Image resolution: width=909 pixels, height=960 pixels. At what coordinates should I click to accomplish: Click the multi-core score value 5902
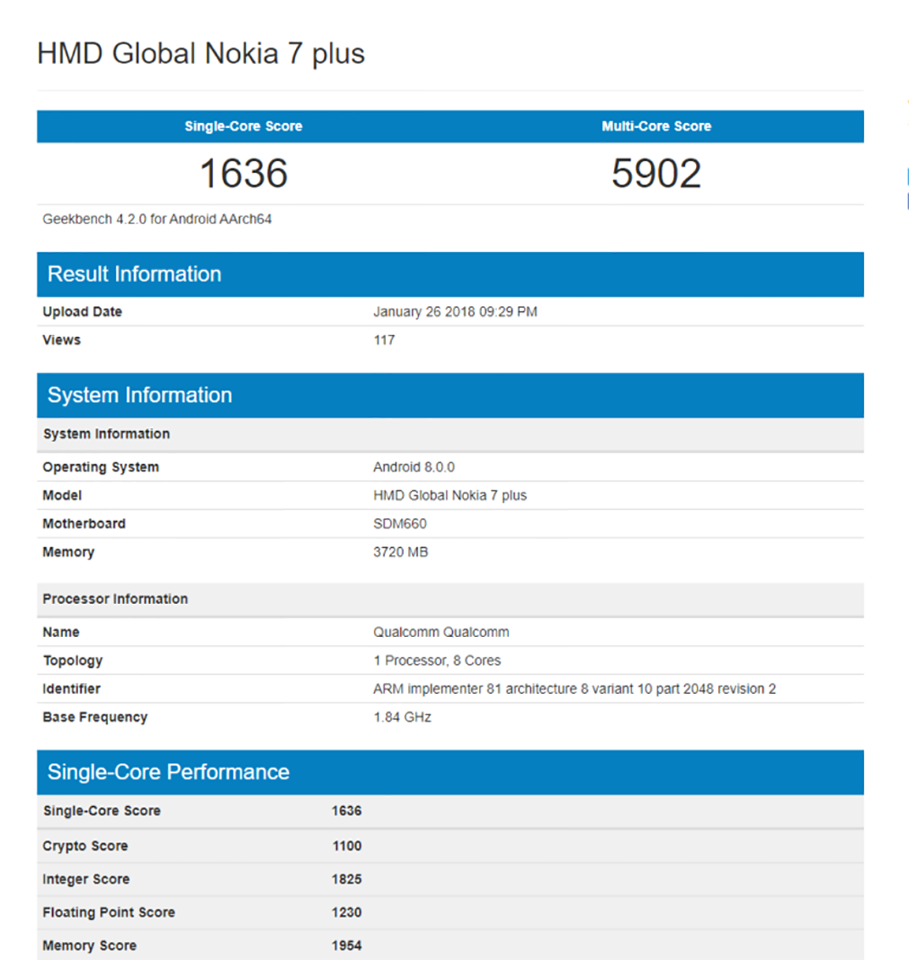656,173
